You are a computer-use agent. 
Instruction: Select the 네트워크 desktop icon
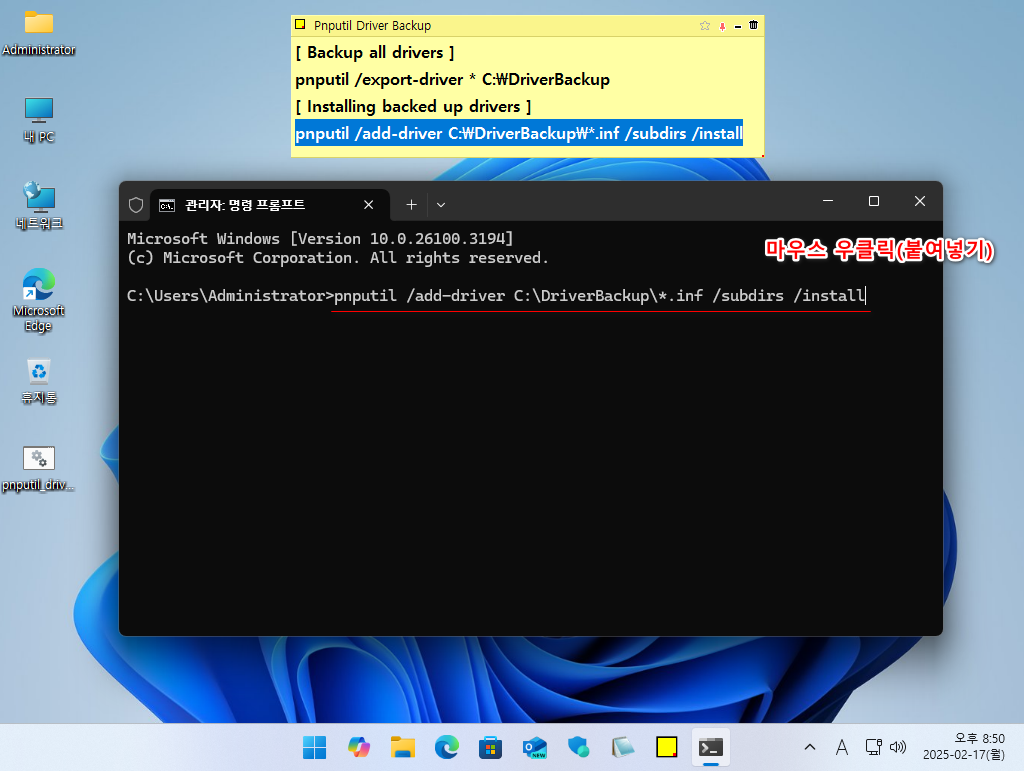pyautogui.click(x=39, y=206)
